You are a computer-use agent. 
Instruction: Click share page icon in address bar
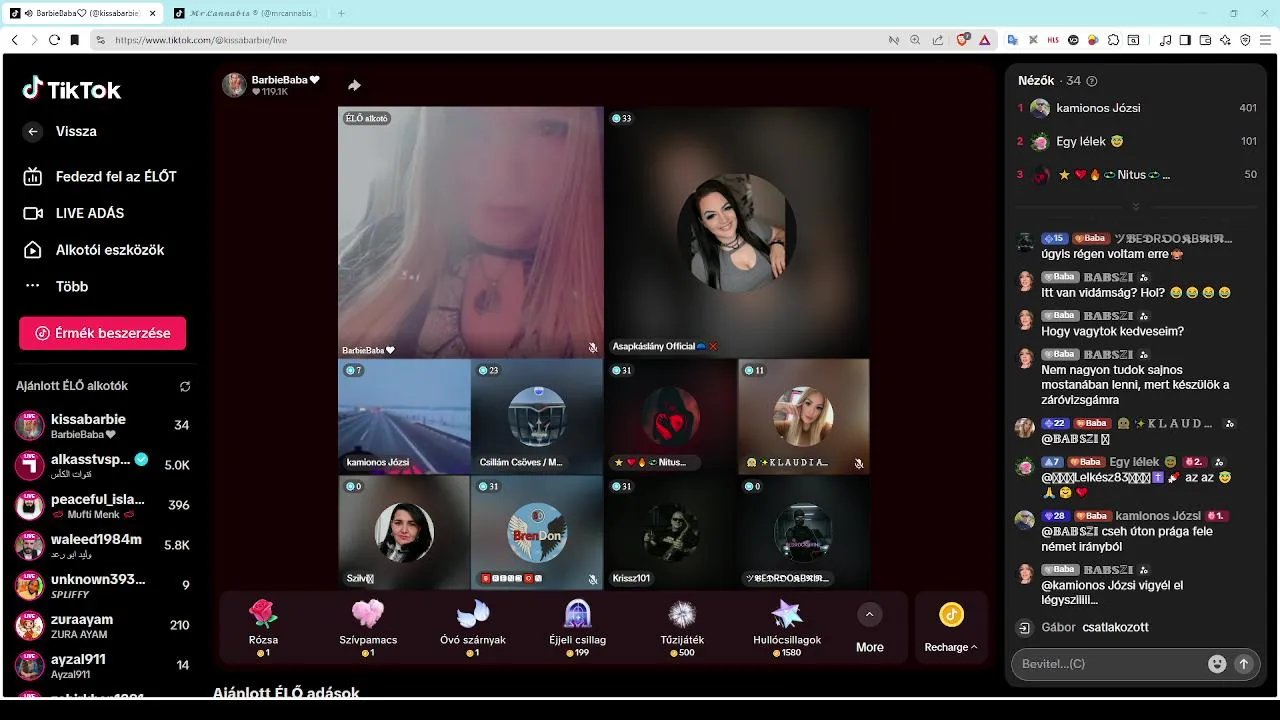[x=937, y=40]
